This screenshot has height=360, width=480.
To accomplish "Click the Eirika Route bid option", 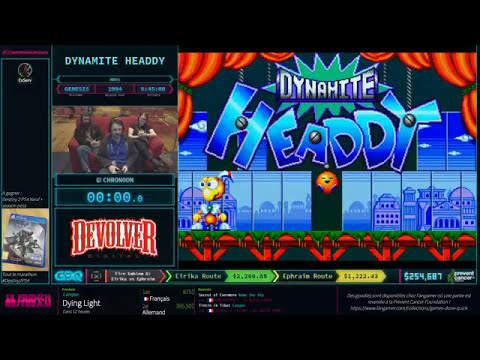I will (198, 276).
